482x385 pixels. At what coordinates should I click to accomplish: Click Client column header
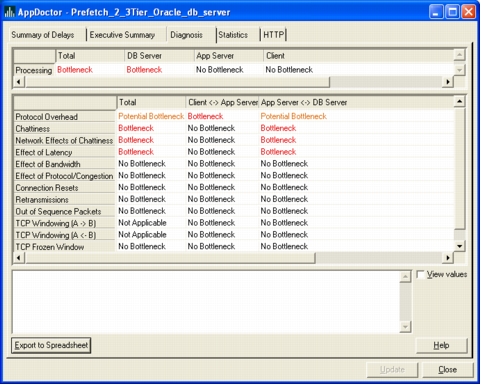coord(359,56)
